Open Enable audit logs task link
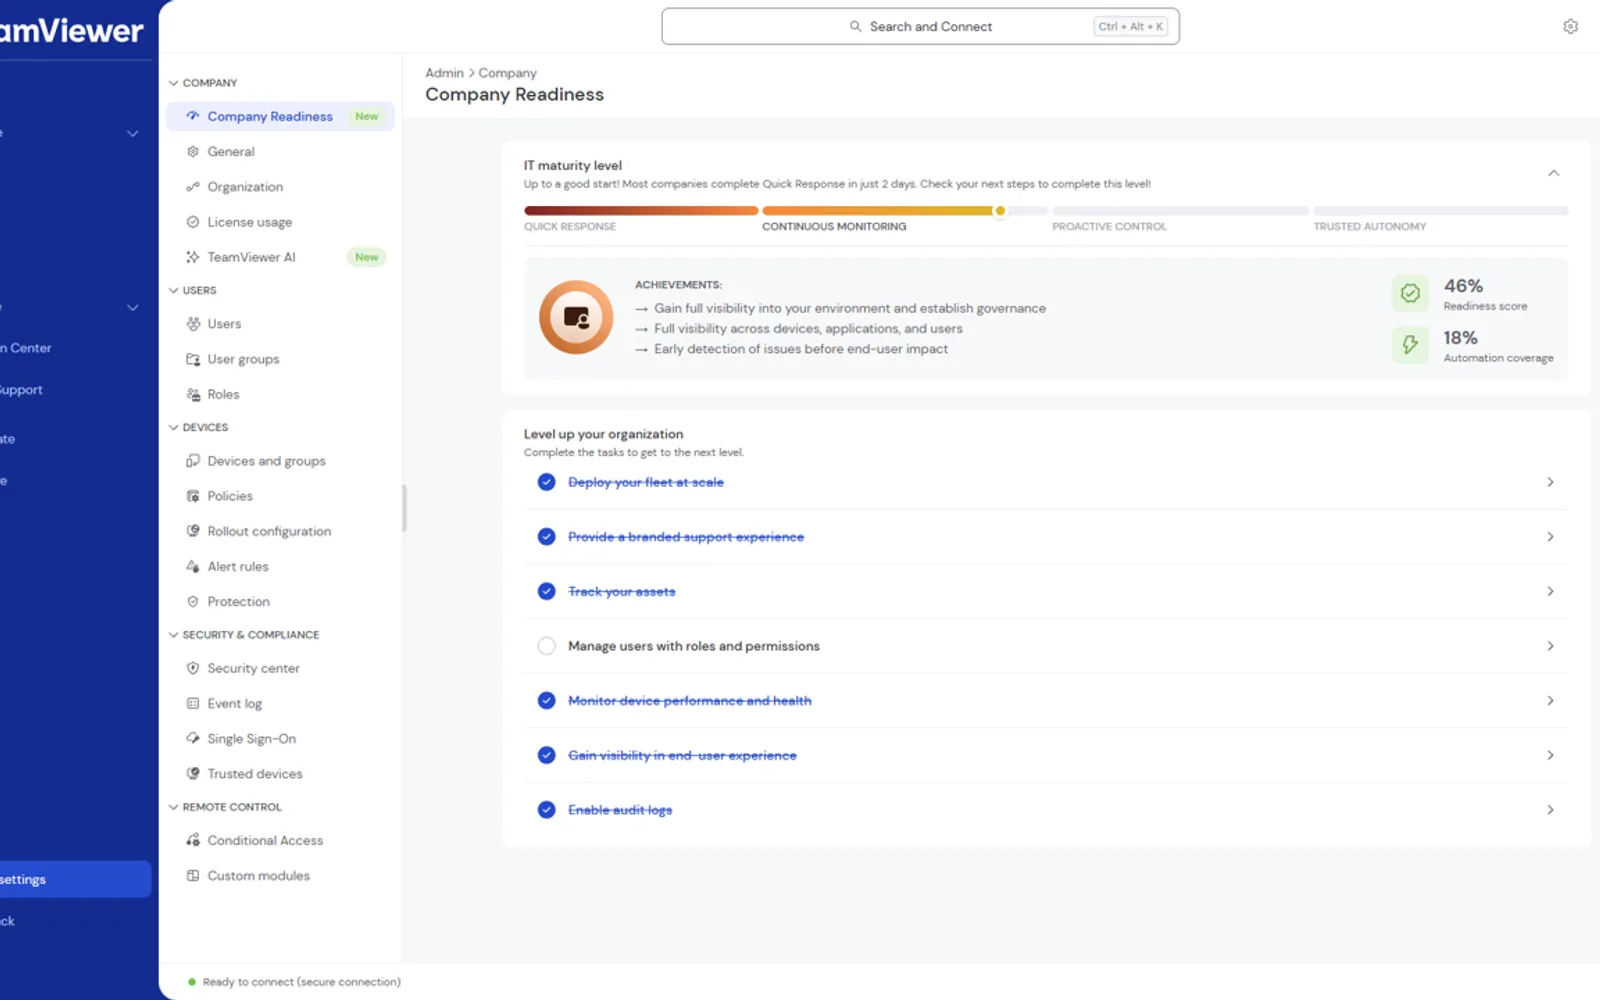This screenshot has width=1600, height=1000. coord(620,810)
